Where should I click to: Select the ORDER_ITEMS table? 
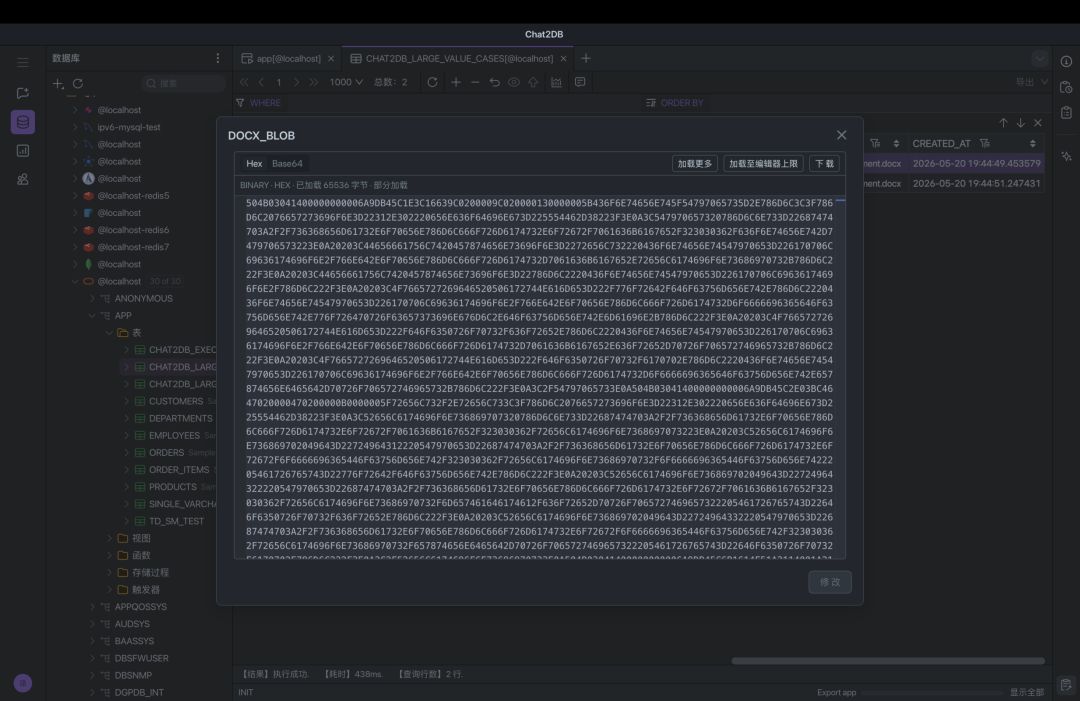[179, 470]
